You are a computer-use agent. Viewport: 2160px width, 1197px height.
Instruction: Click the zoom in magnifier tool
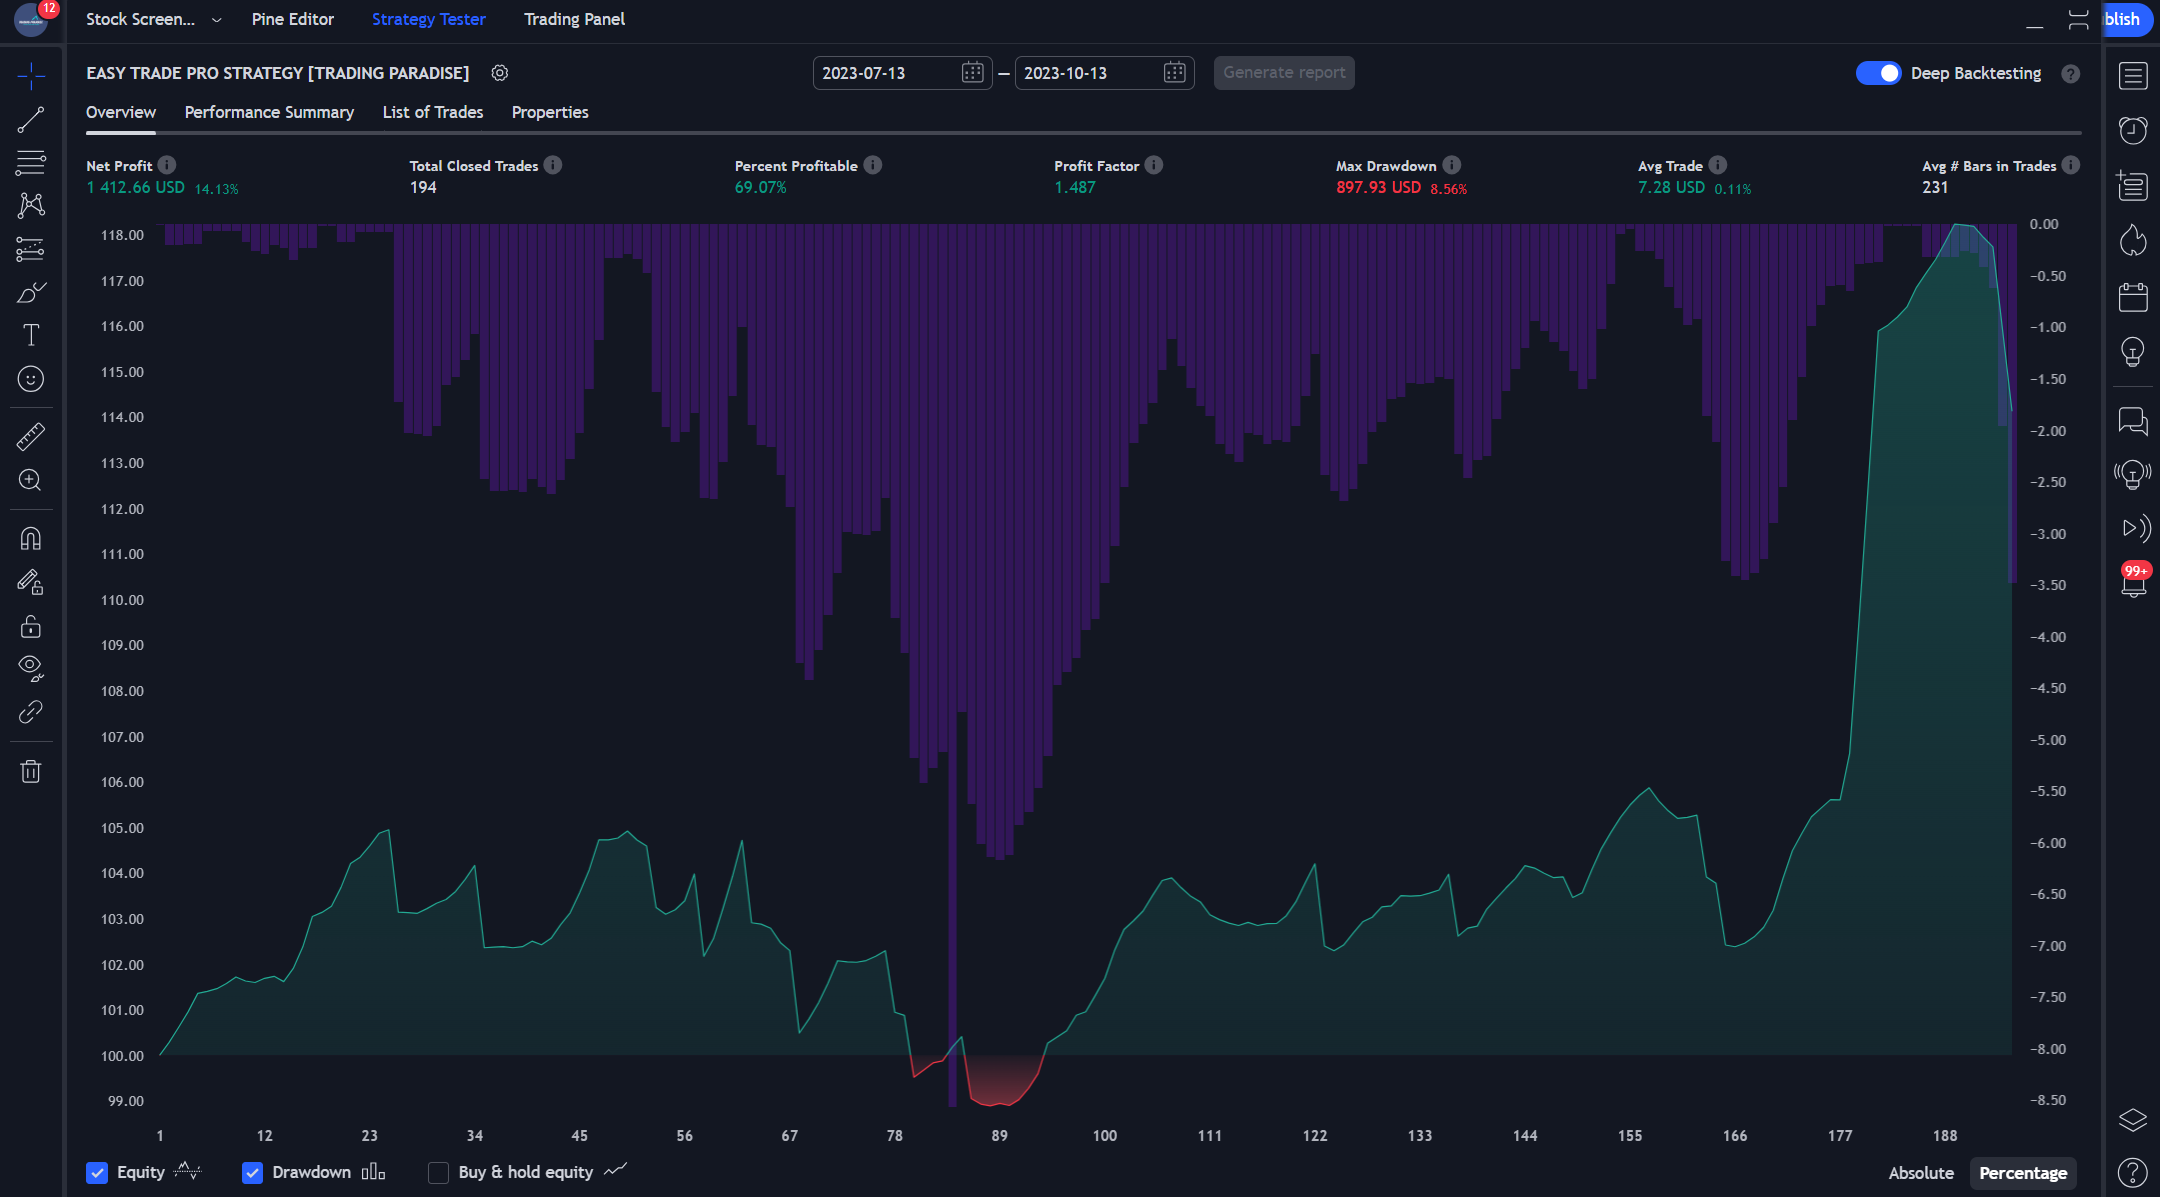click(31, 480)
